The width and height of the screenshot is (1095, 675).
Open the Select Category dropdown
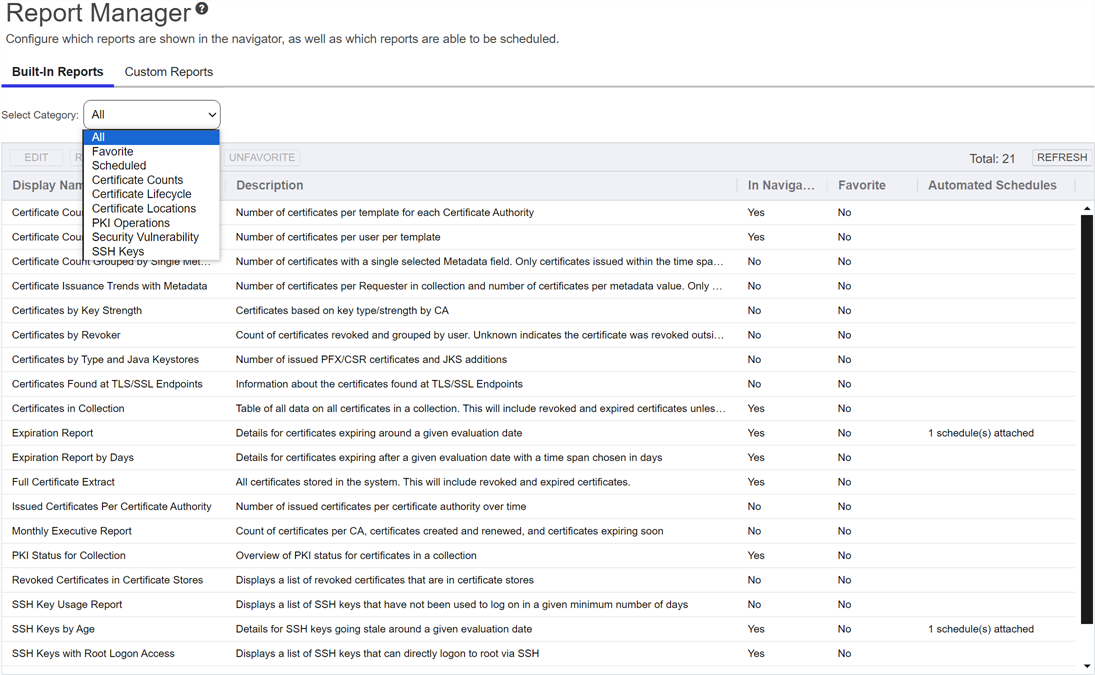point(152,115)
